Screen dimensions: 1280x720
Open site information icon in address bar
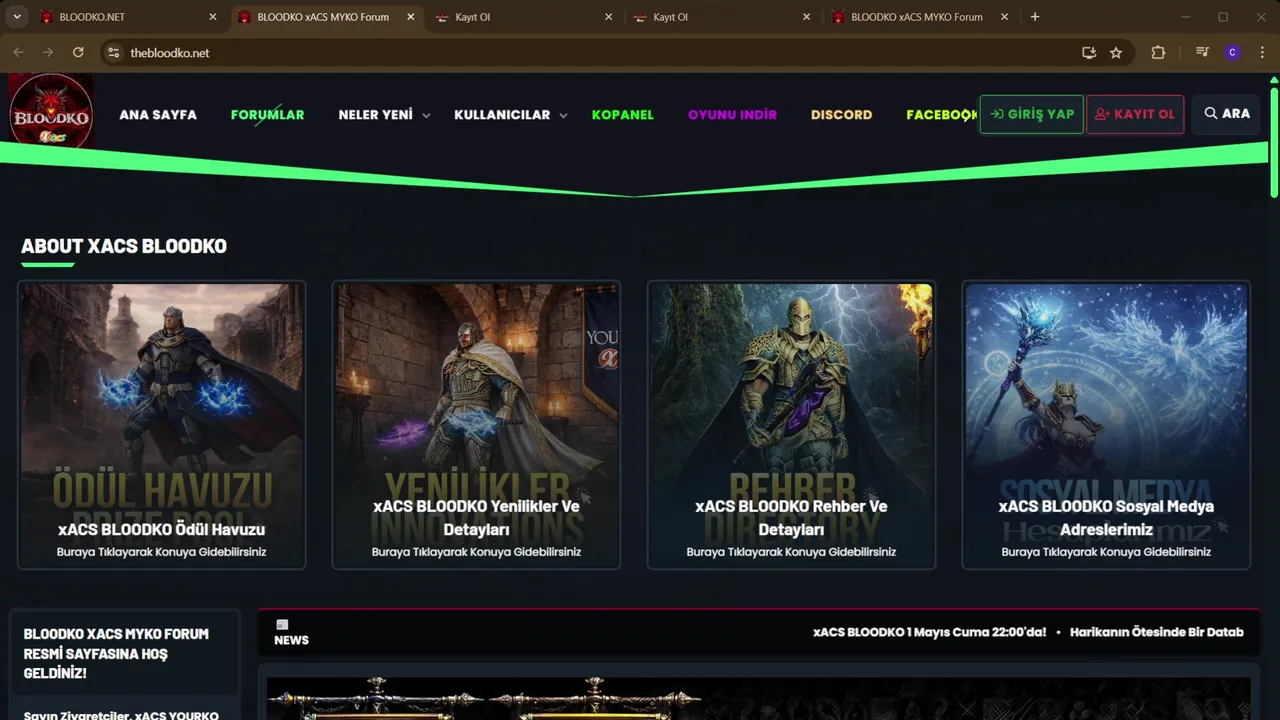[113, 53]
